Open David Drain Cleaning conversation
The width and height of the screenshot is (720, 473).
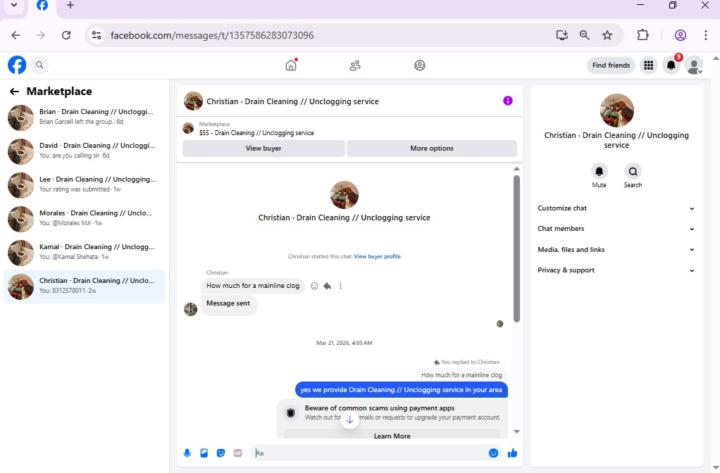click(x=84, y=151)
